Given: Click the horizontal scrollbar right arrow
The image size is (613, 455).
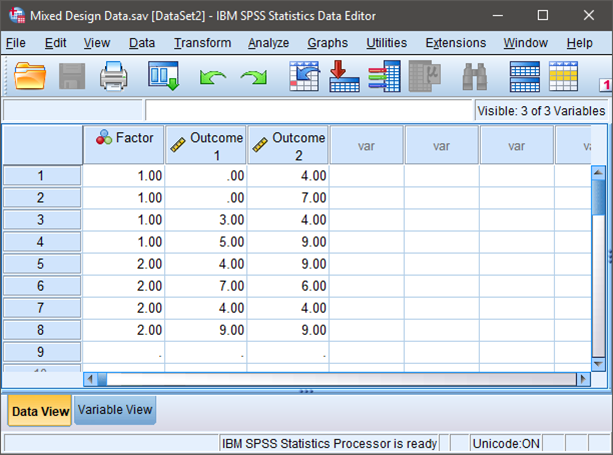Looking at the screenshot, I should 583,379.
